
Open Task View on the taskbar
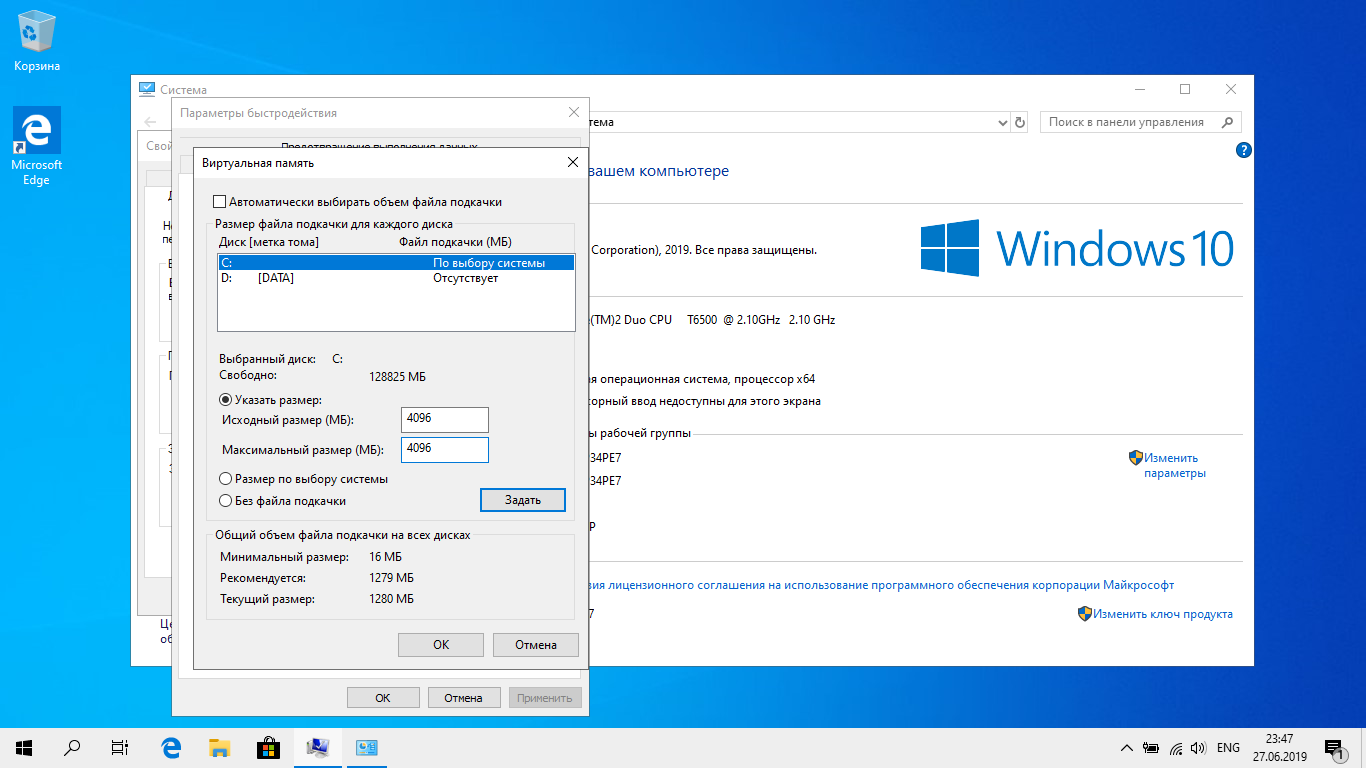pos(120,747)
